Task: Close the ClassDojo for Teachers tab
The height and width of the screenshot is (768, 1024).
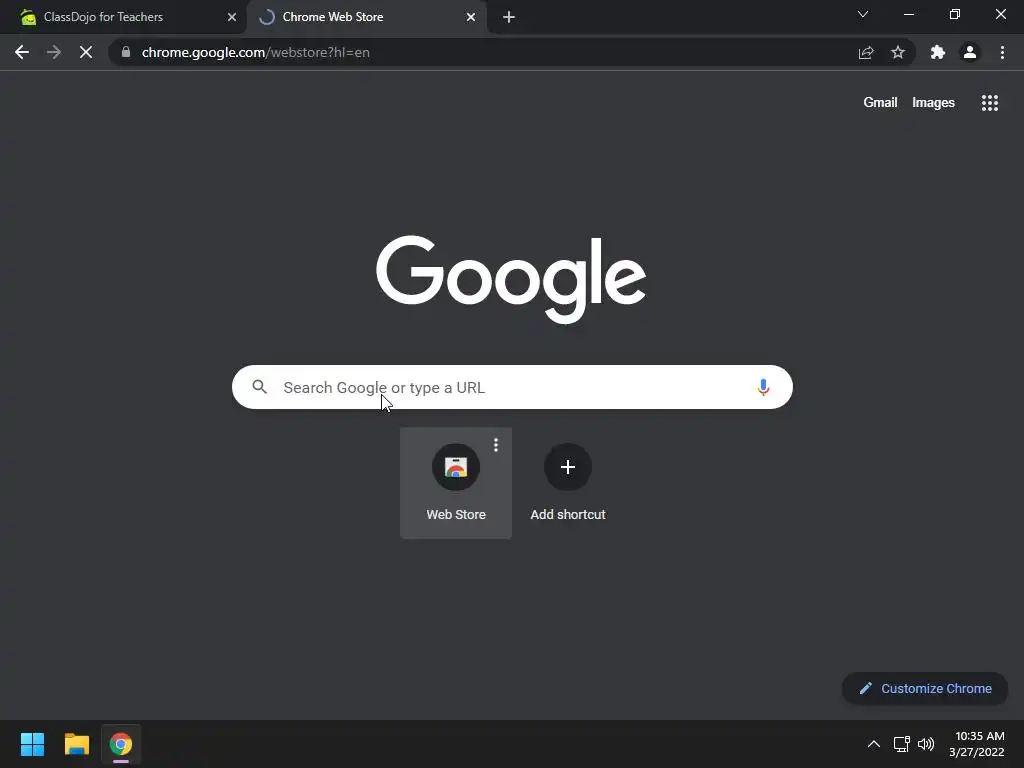Action: 232,17
